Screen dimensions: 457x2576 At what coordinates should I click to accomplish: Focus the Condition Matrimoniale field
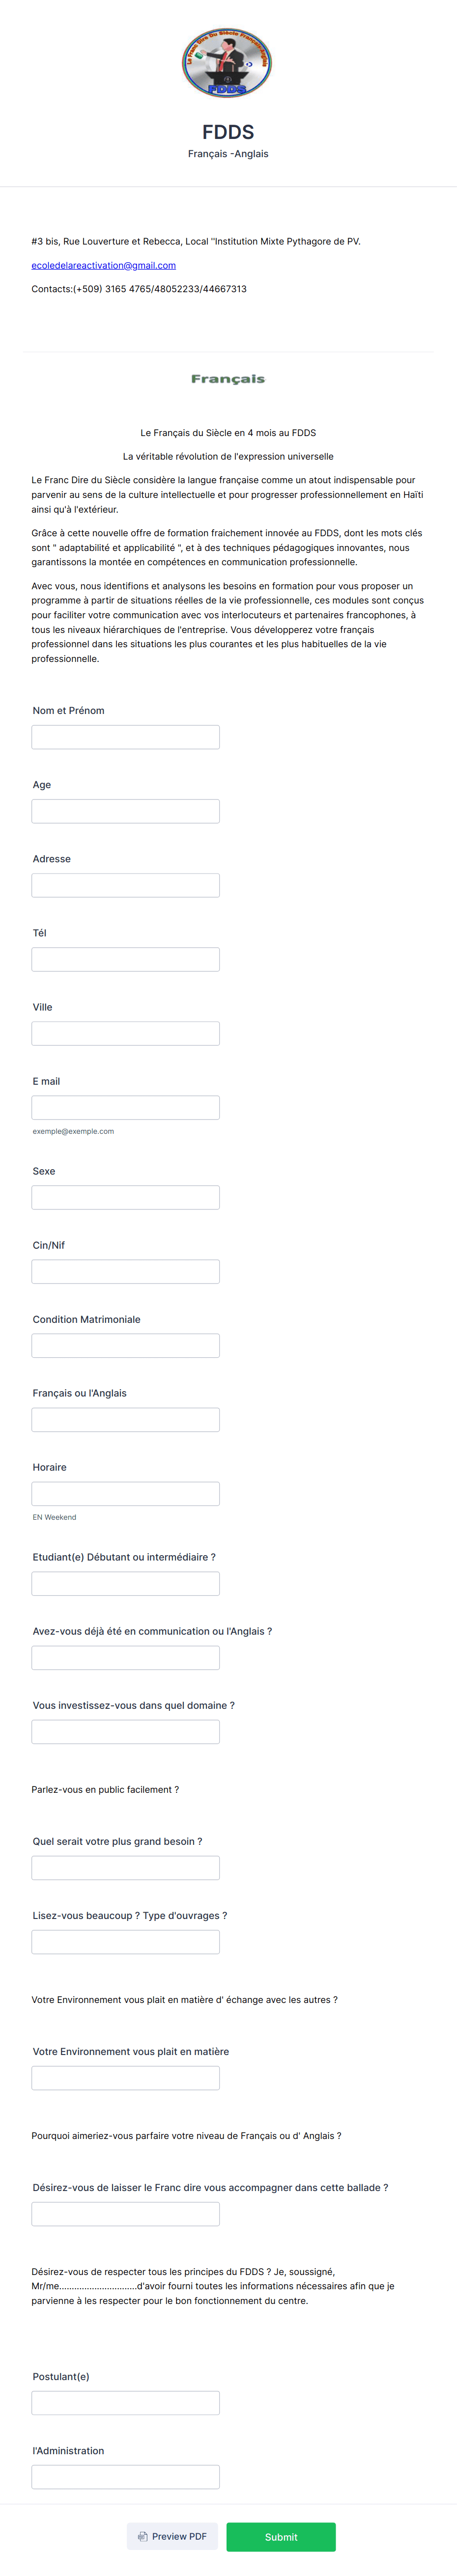125,1345
